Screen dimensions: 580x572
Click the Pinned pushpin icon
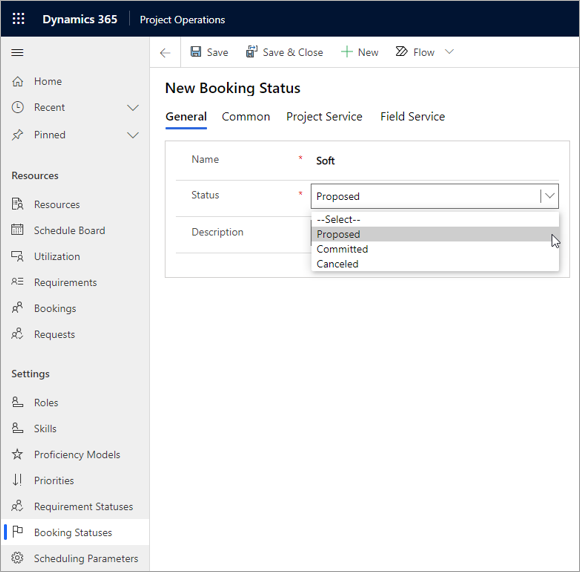point(17,135)
